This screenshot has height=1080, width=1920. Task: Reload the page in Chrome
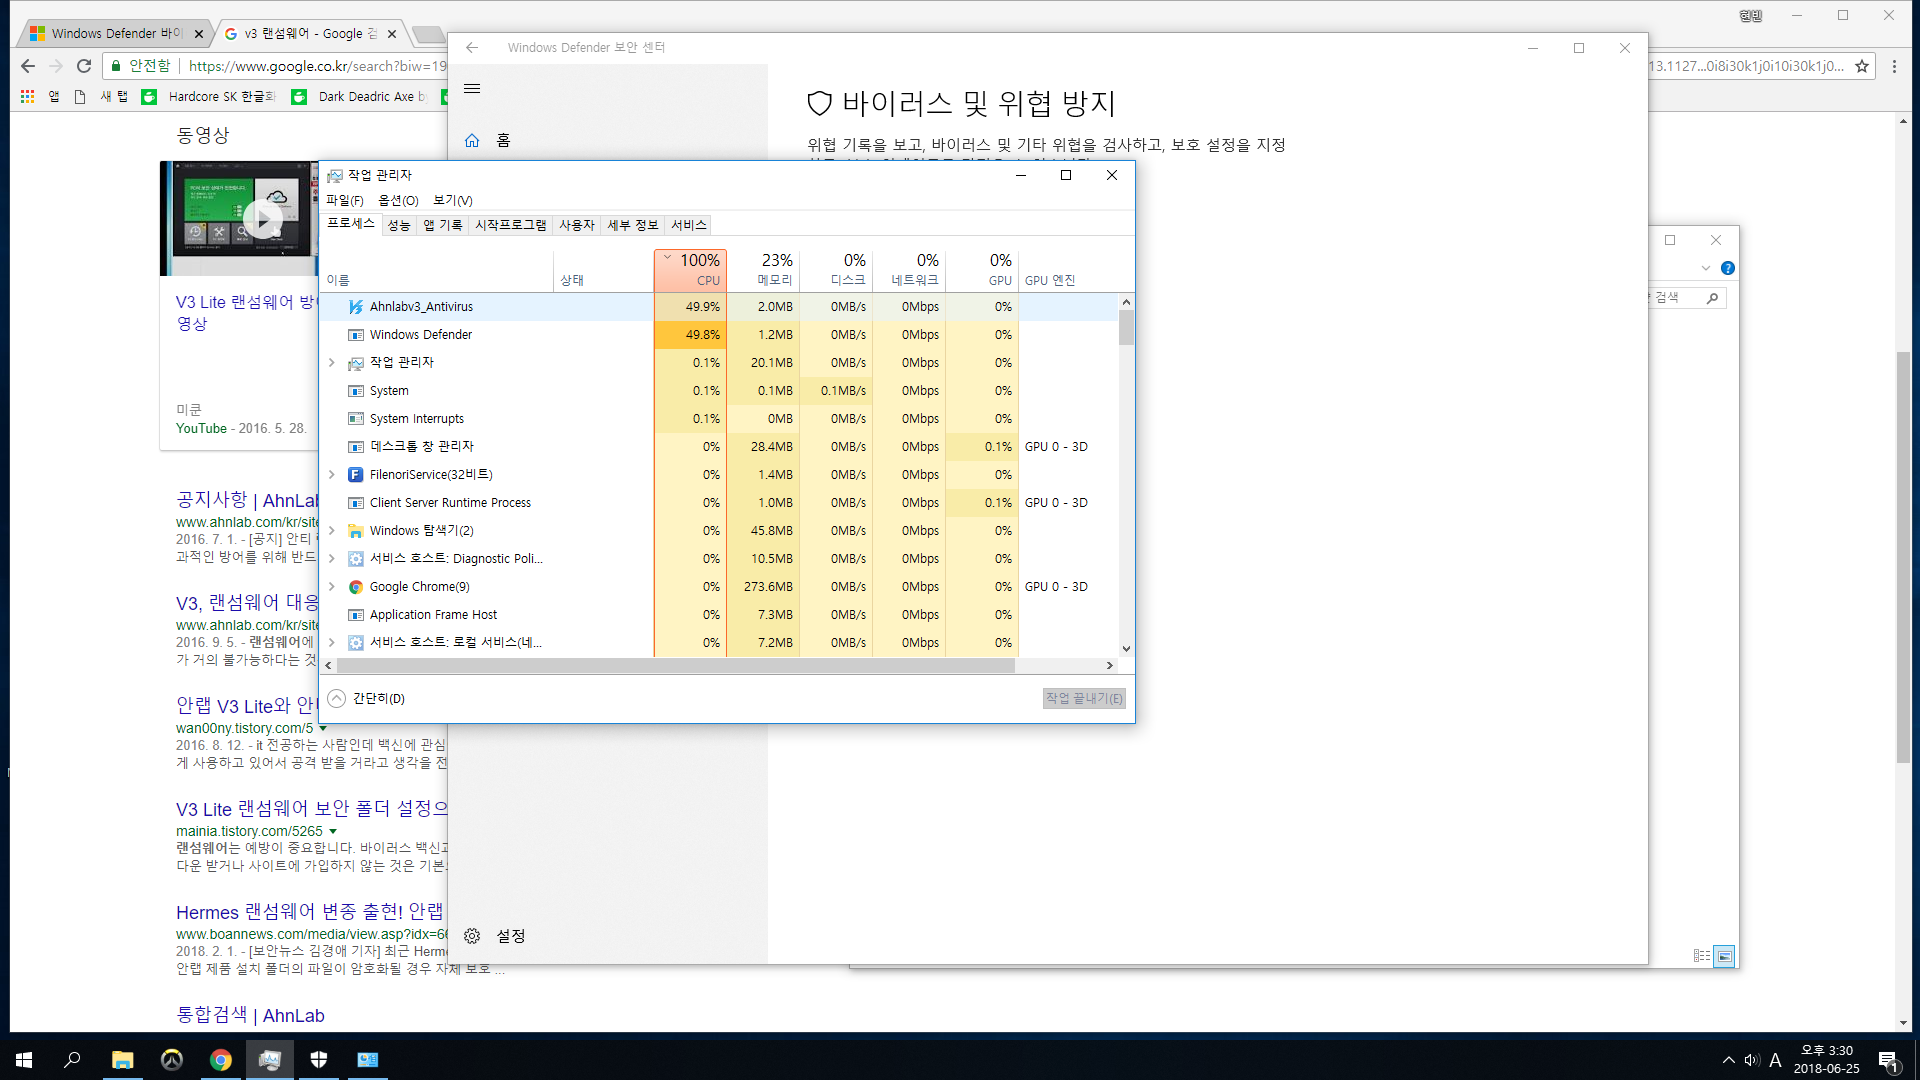coord(84,66)
